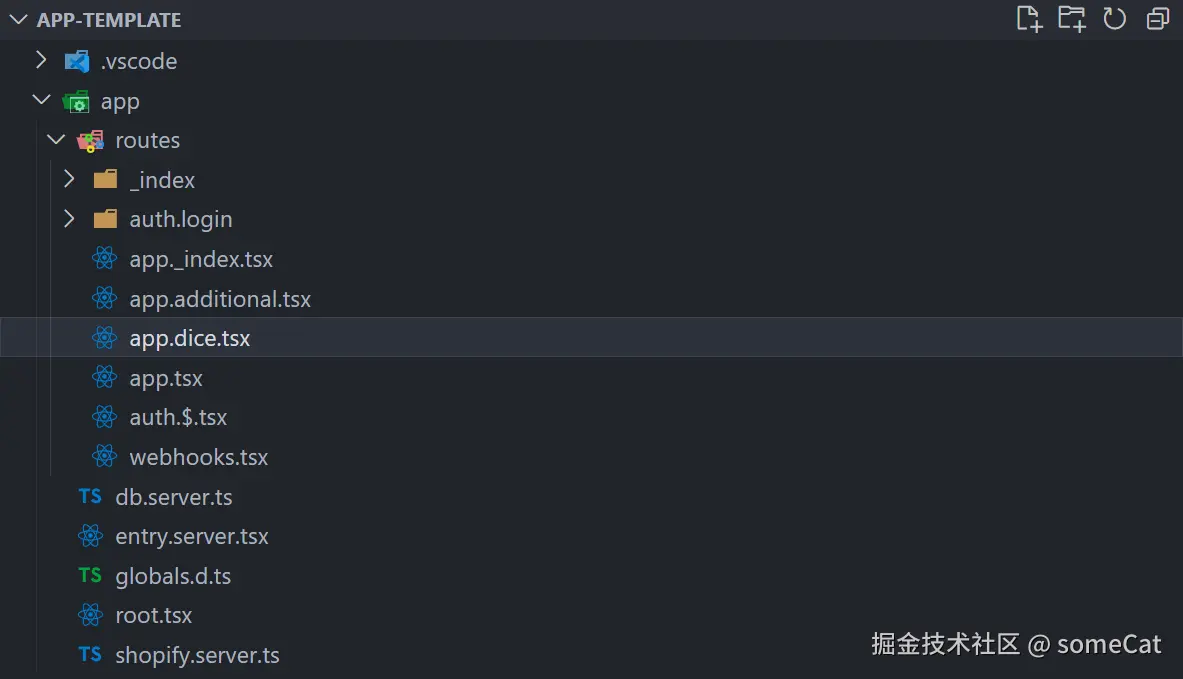Click the green TS icon of globals.d.ts
Image resolution: width=1183 pixels, height=679 pixels.
tap(90, 575)
